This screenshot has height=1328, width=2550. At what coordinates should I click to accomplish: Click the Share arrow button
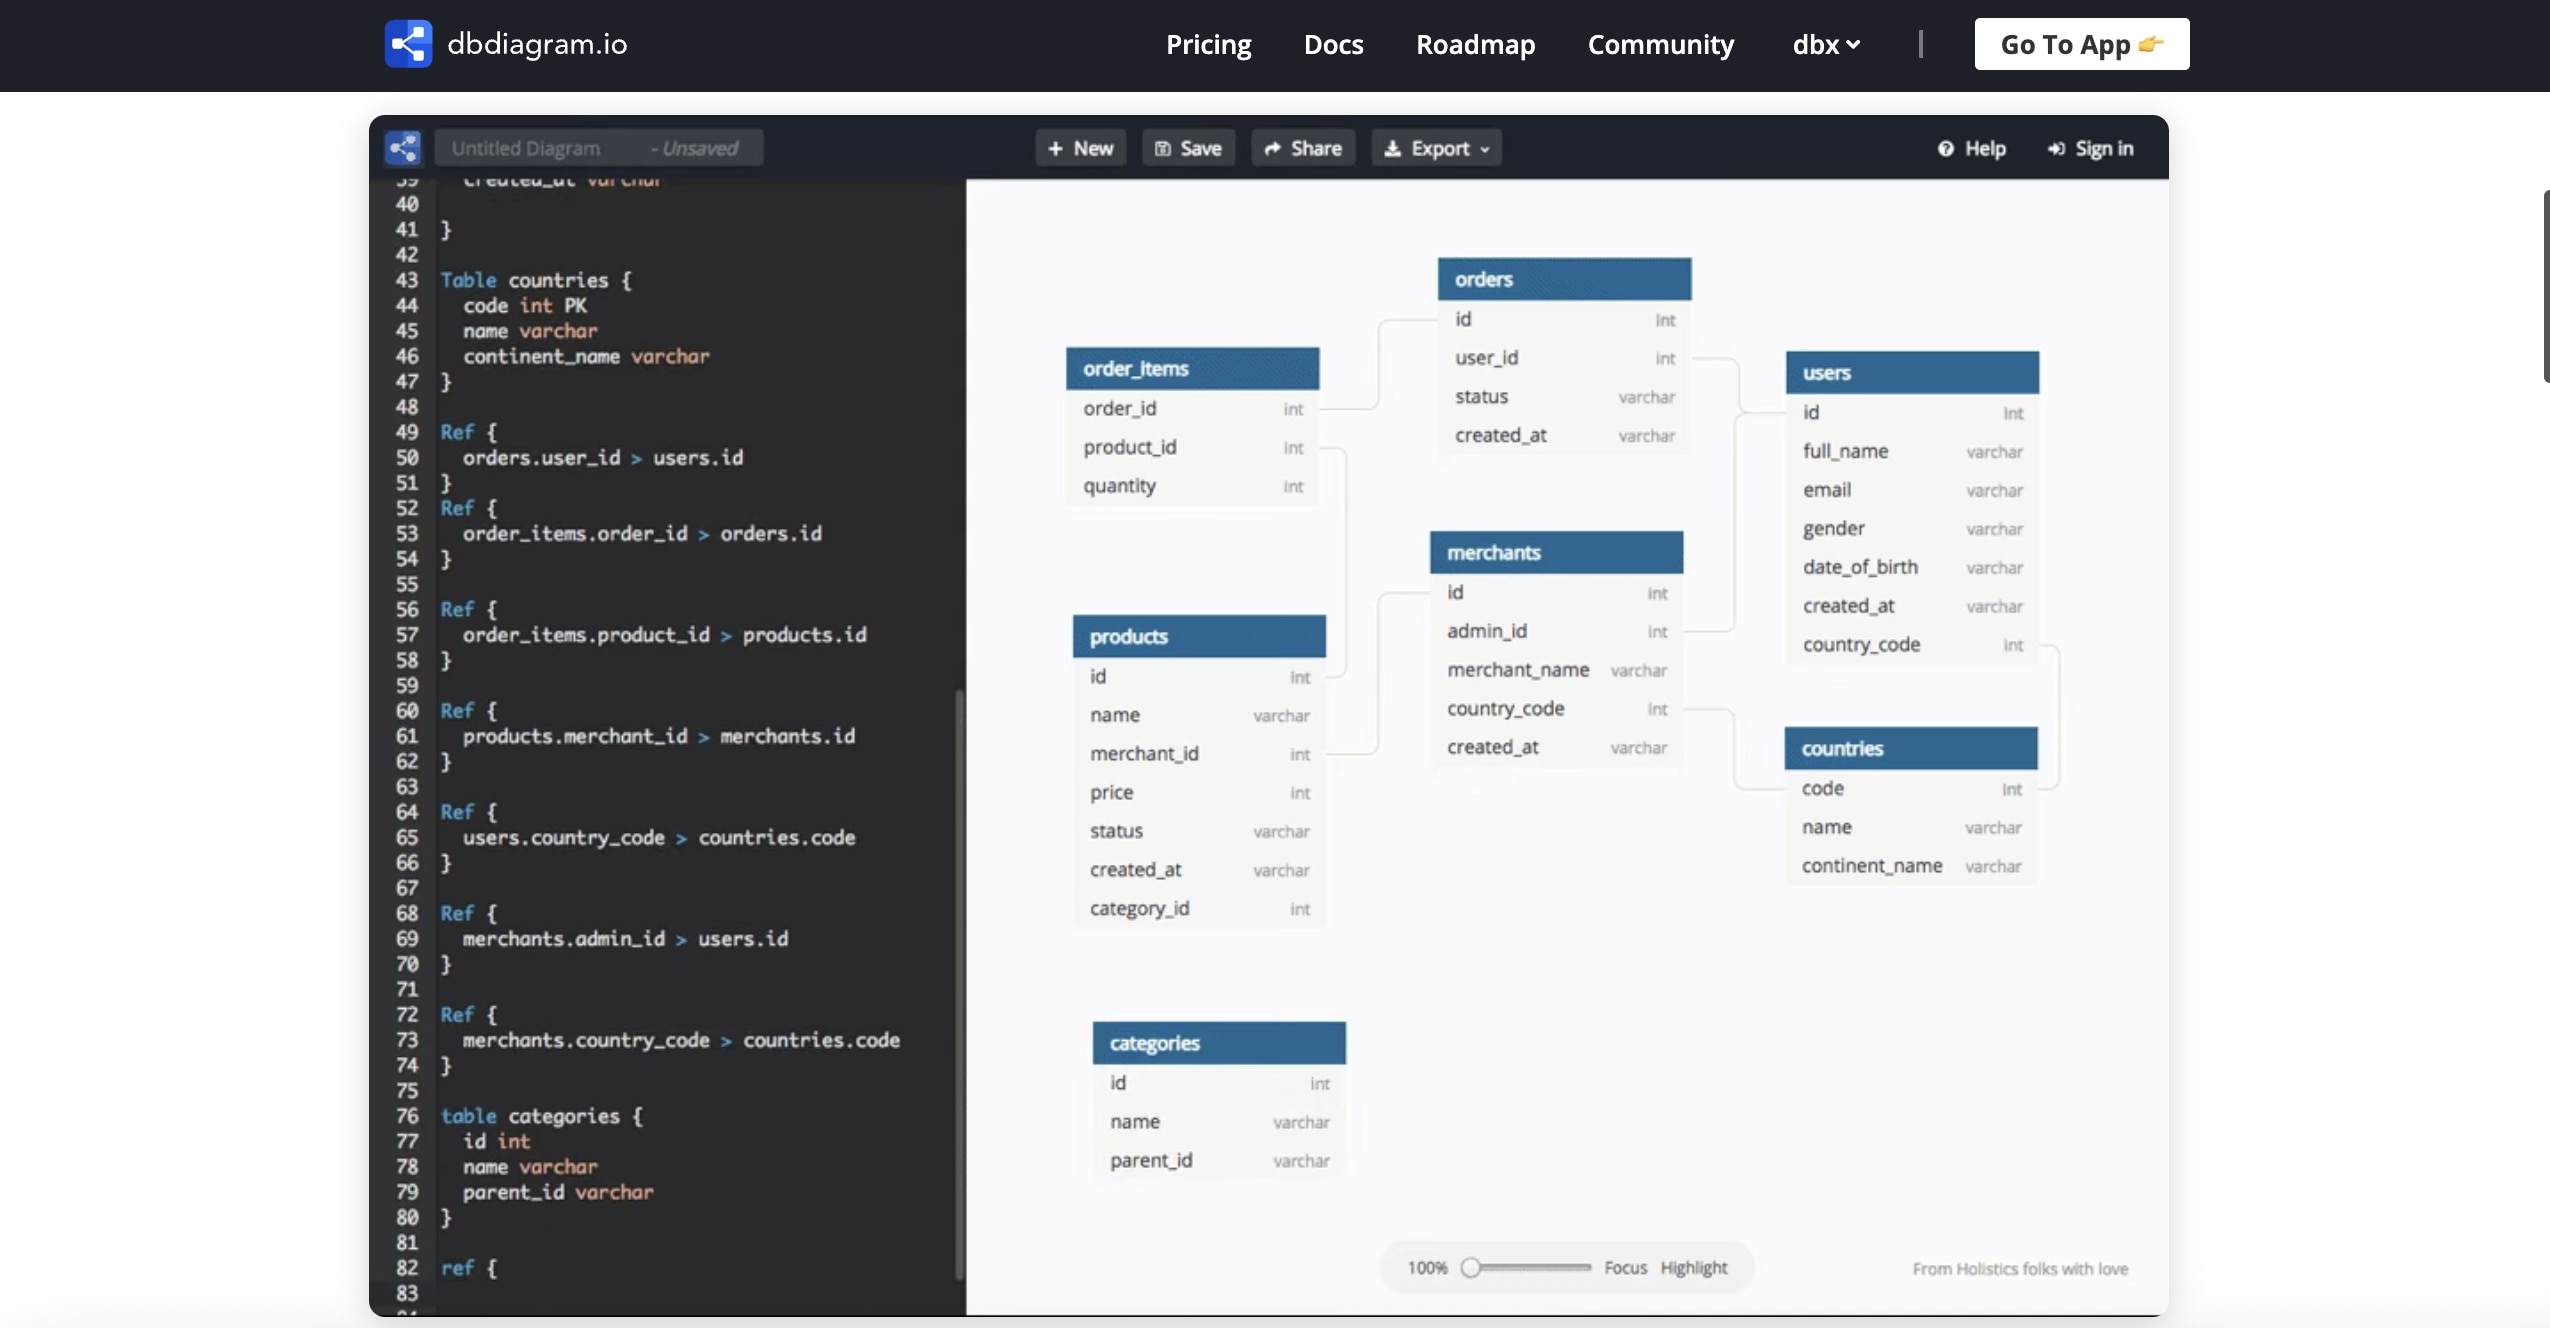click(x=1302, y=148)
